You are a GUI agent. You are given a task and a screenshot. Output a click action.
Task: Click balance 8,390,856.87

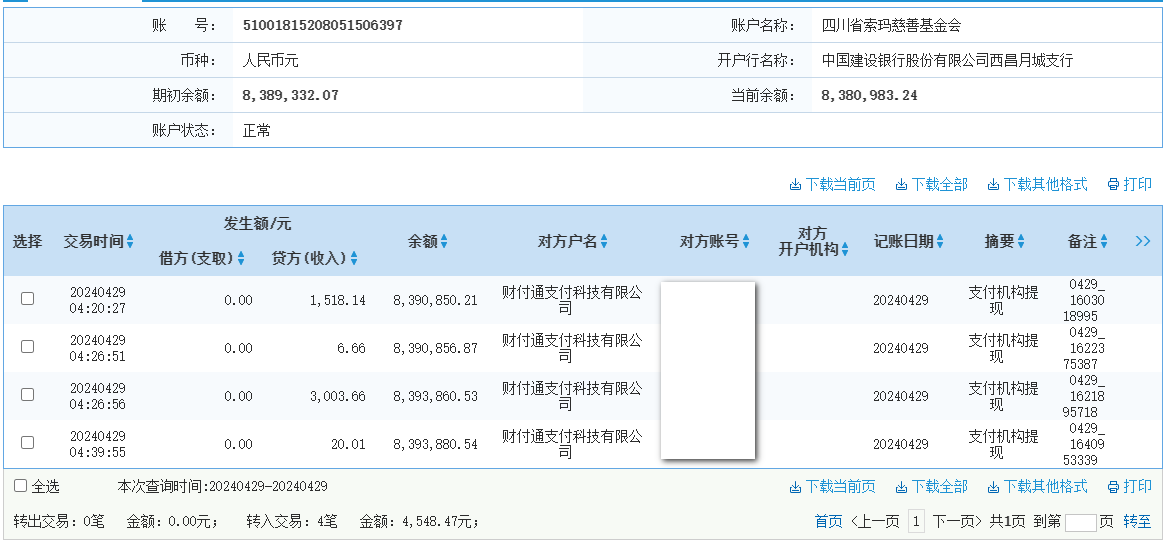tap(435, 348)
